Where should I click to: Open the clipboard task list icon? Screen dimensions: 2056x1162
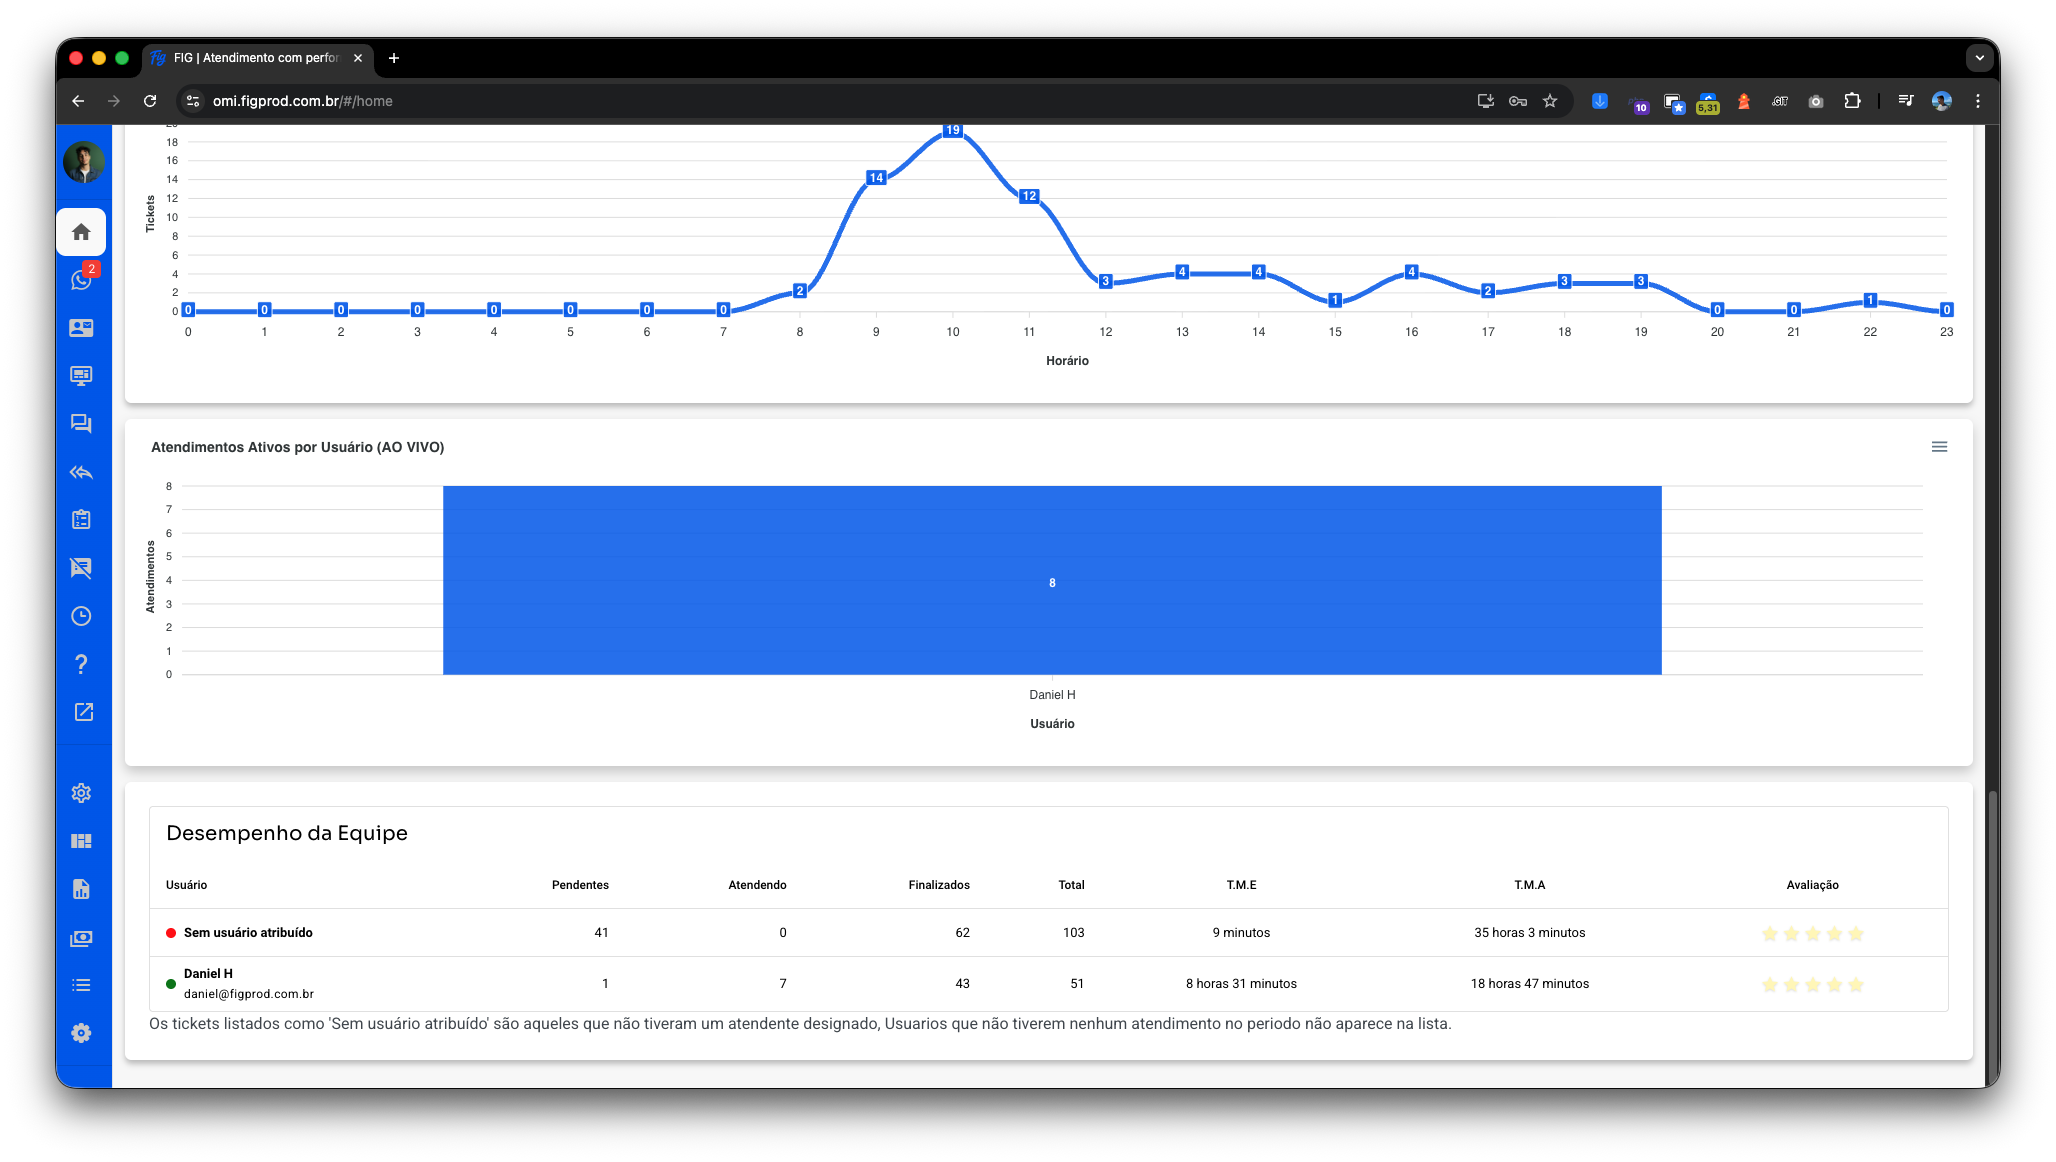click(82, 520)
